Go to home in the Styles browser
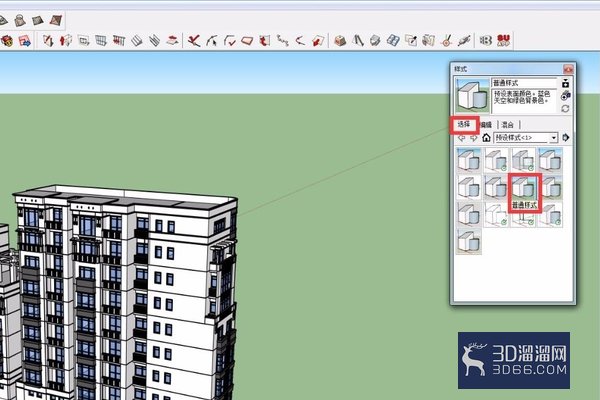 (x=486, y=137)
